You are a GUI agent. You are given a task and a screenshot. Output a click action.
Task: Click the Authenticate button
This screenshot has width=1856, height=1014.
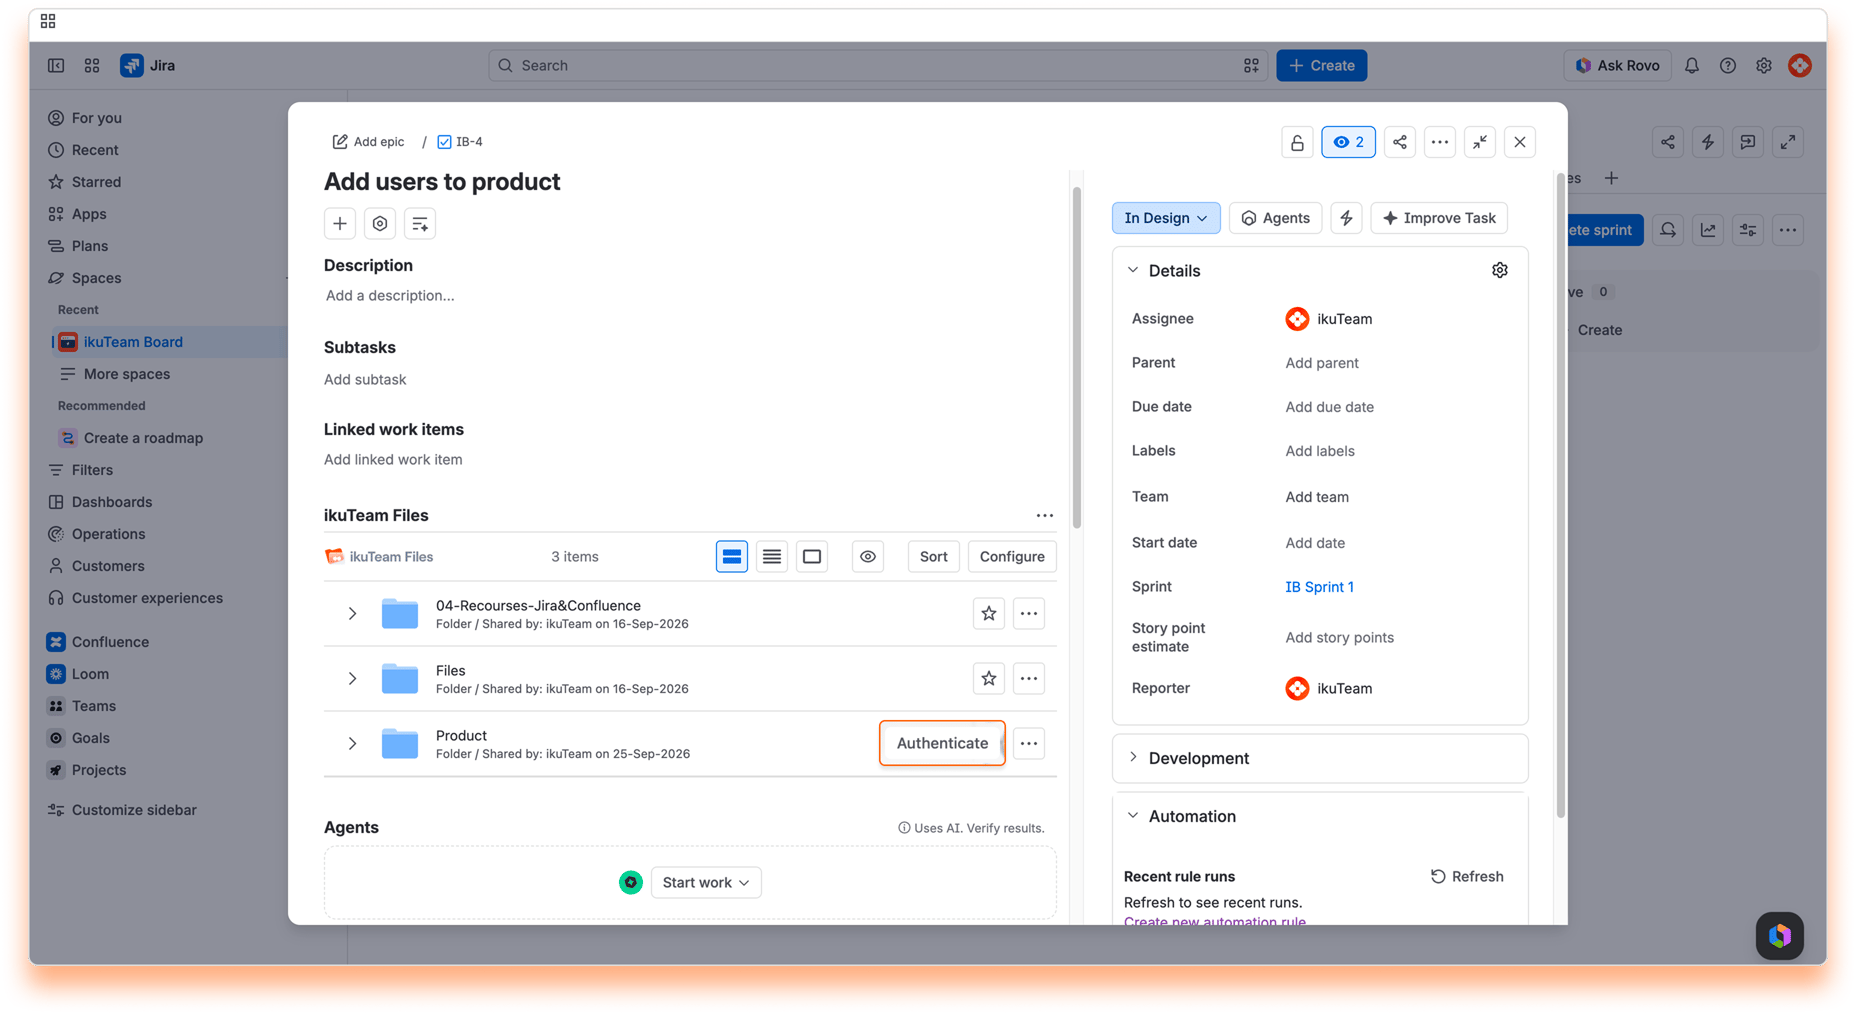coord(942,743)
